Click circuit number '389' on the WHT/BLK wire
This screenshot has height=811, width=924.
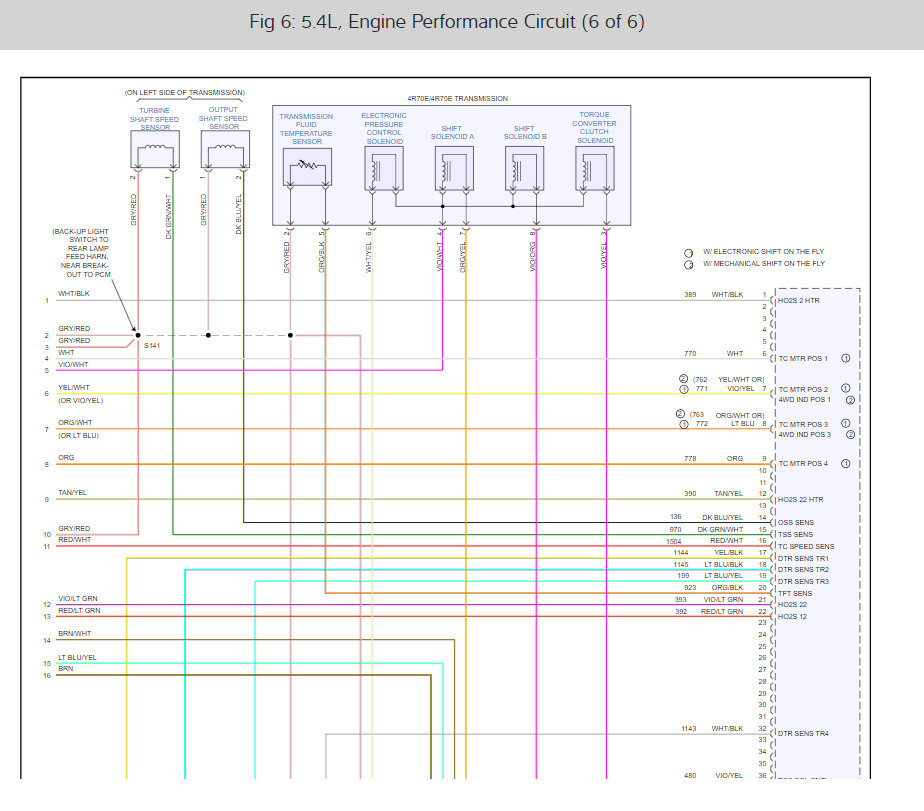[690, 295]
